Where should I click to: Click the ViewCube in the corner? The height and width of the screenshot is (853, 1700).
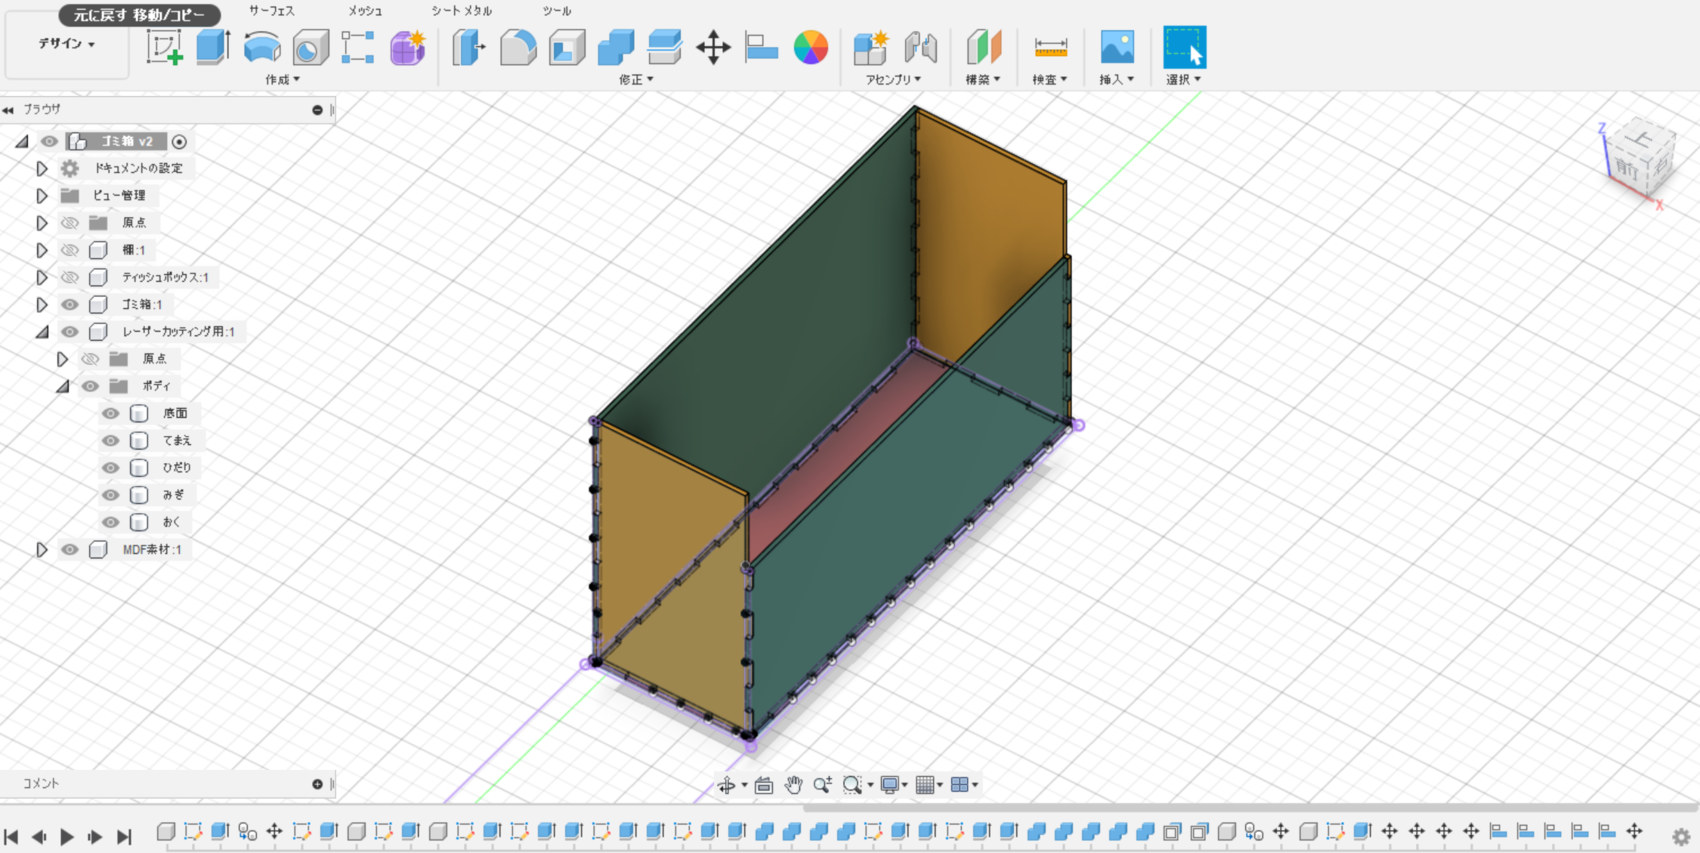tap(1640, 158)
